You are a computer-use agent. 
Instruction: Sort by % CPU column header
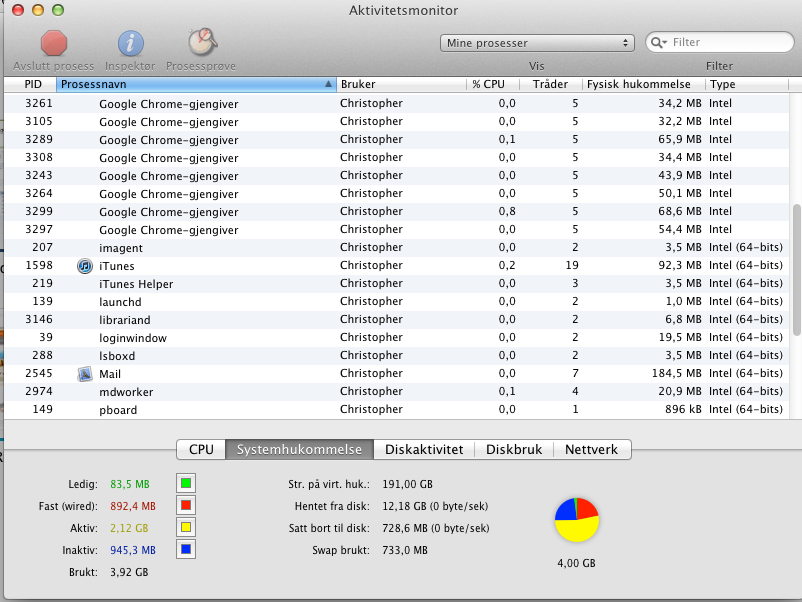pyautogui.click(x=493, y=84)
